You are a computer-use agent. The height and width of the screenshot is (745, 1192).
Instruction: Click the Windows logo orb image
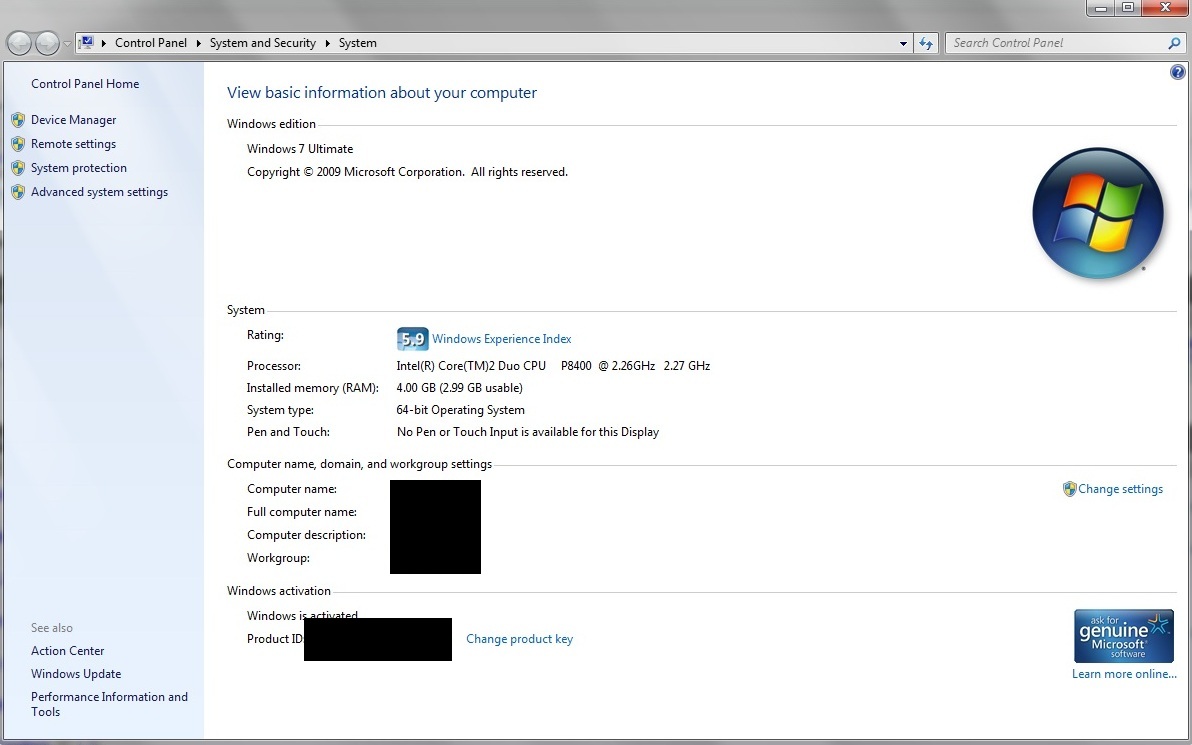pos(1098,213)
